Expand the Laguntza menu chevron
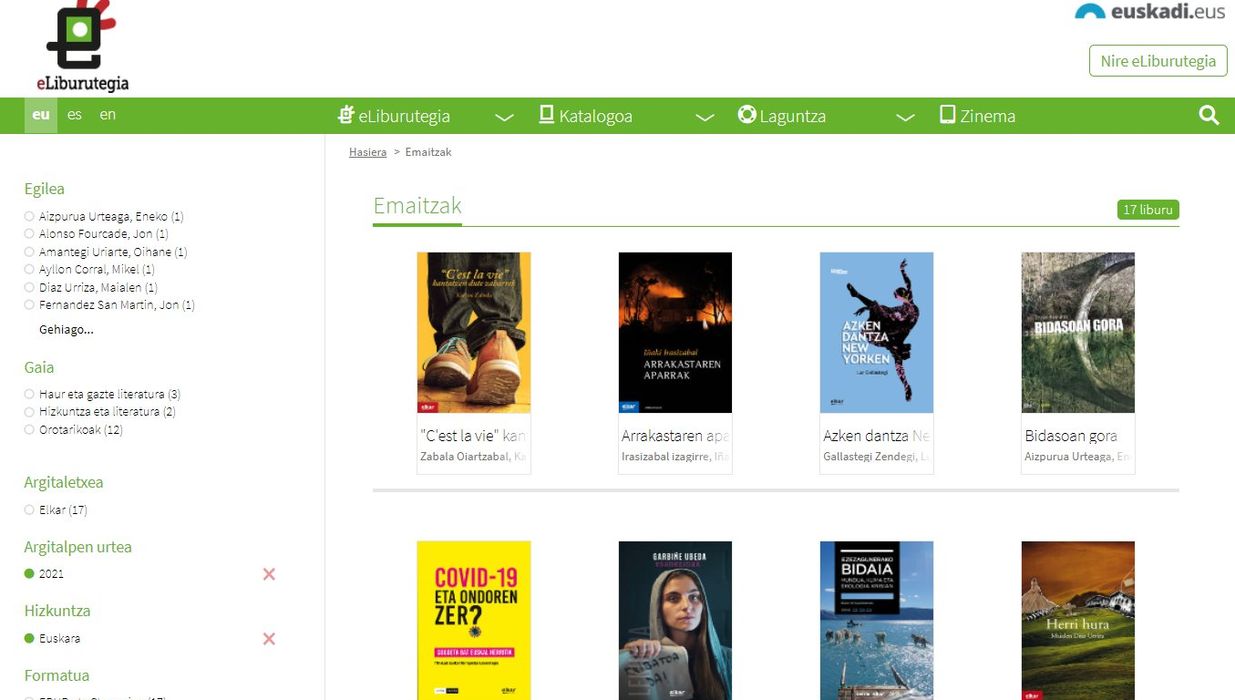 pos(905,117)
